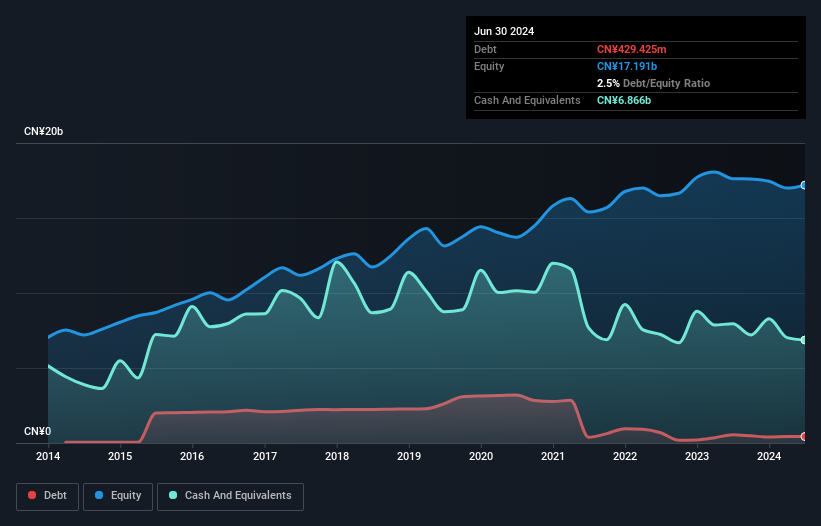Click the Jun 30 2024 tooltip date
The image size is (821, 526).
click(504, 31)
